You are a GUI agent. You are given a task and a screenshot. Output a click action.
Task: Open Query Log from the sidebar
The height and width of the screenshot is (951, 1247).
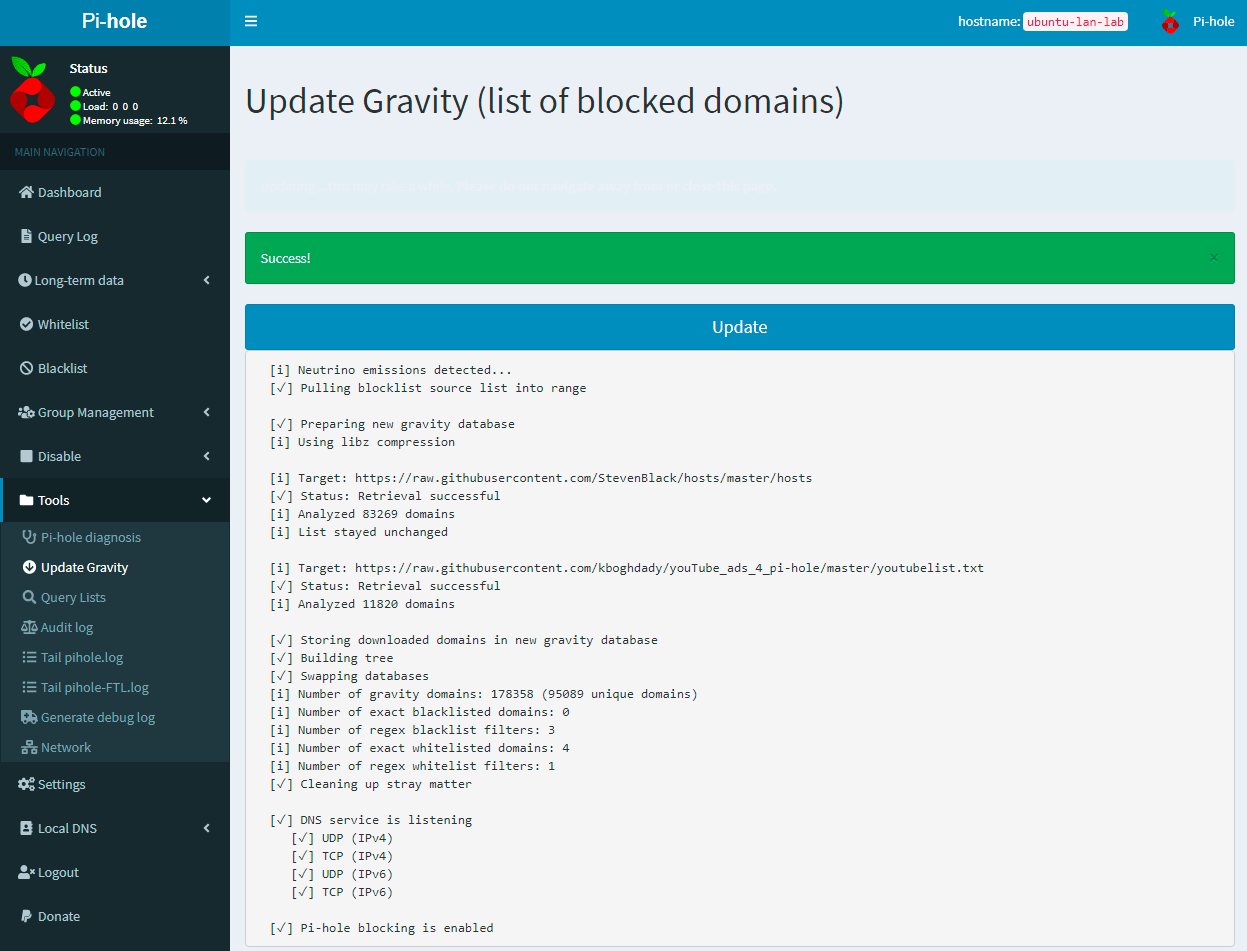(67, 236)
